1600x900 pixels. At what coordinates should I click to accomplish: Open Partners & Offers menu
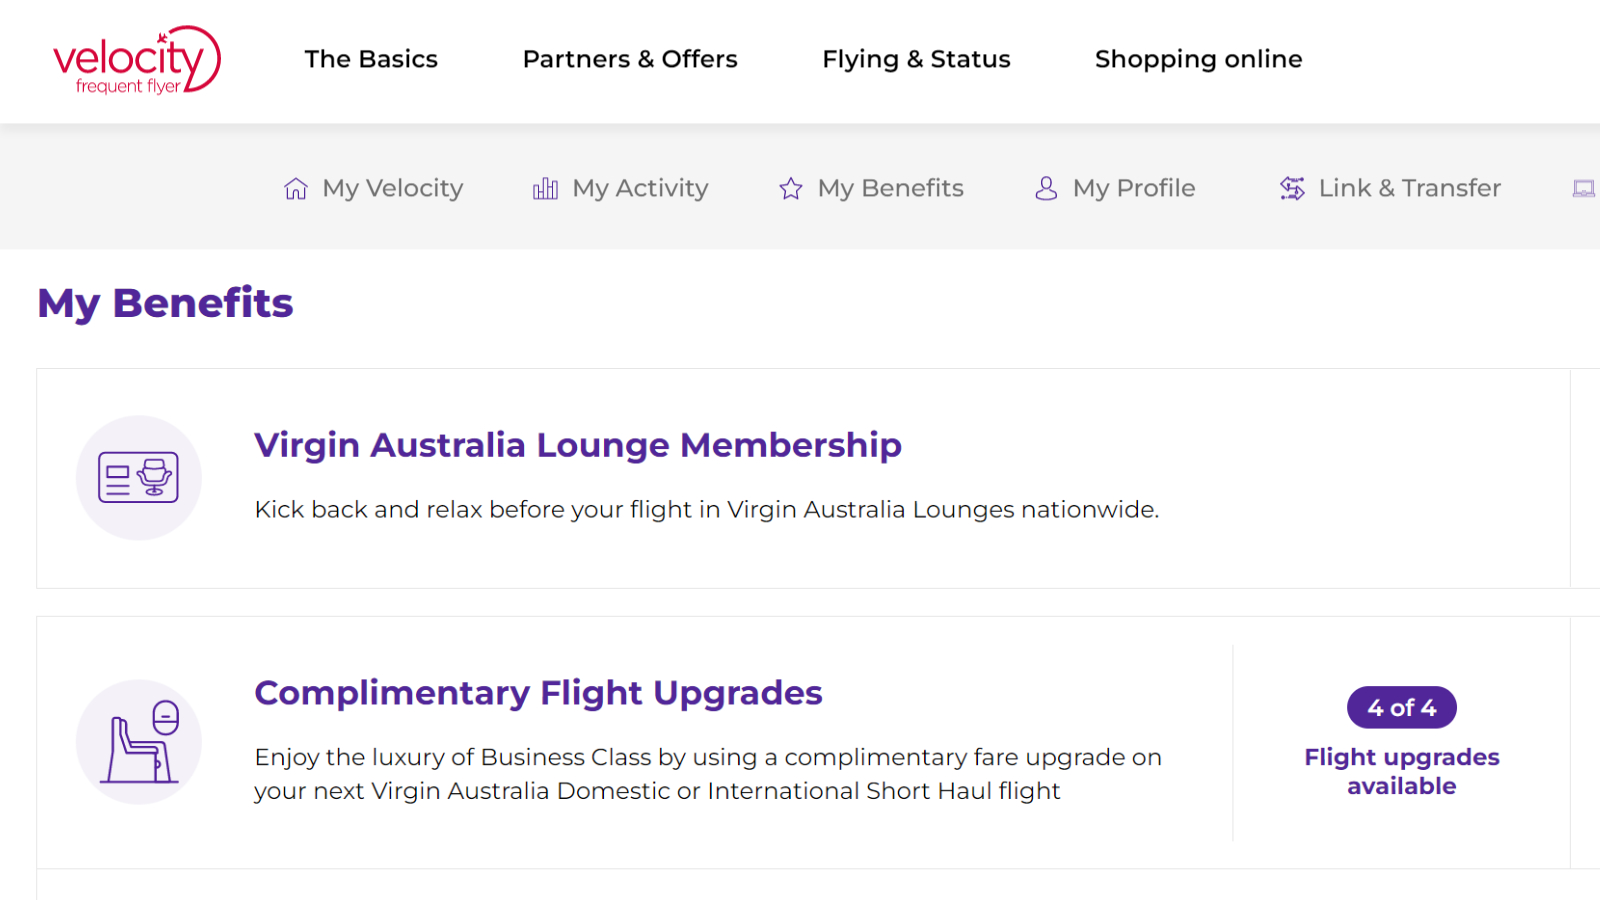pyautogui.click(x=630, y=60)
